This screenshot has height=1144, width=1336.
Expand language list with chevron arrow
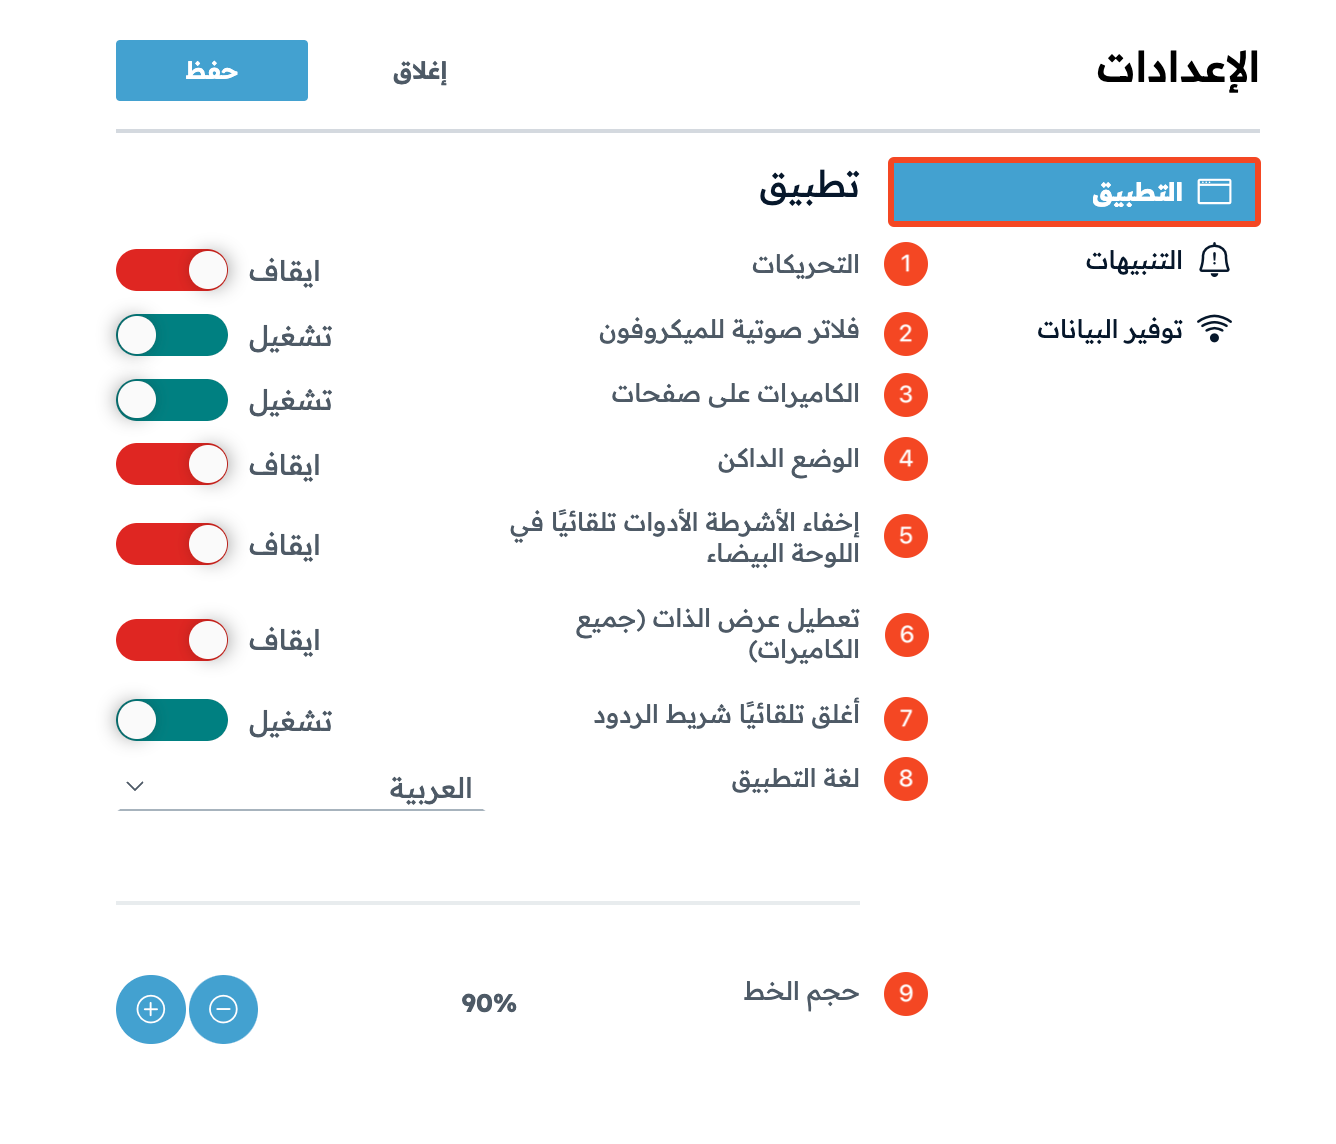tap(136, 786)
